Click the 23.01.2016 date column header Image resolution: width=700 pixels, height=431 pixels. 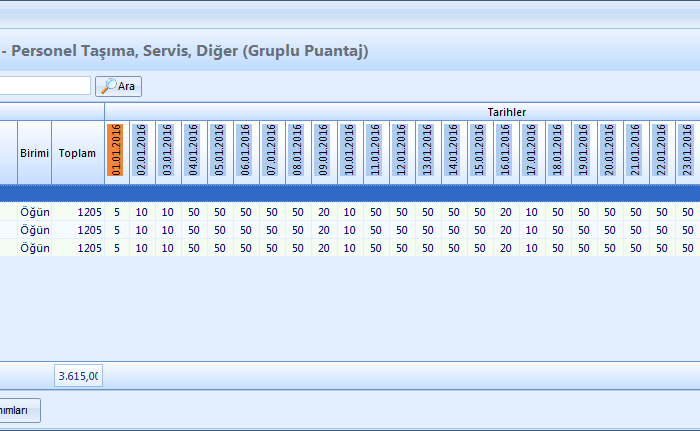tap(687, 151)
